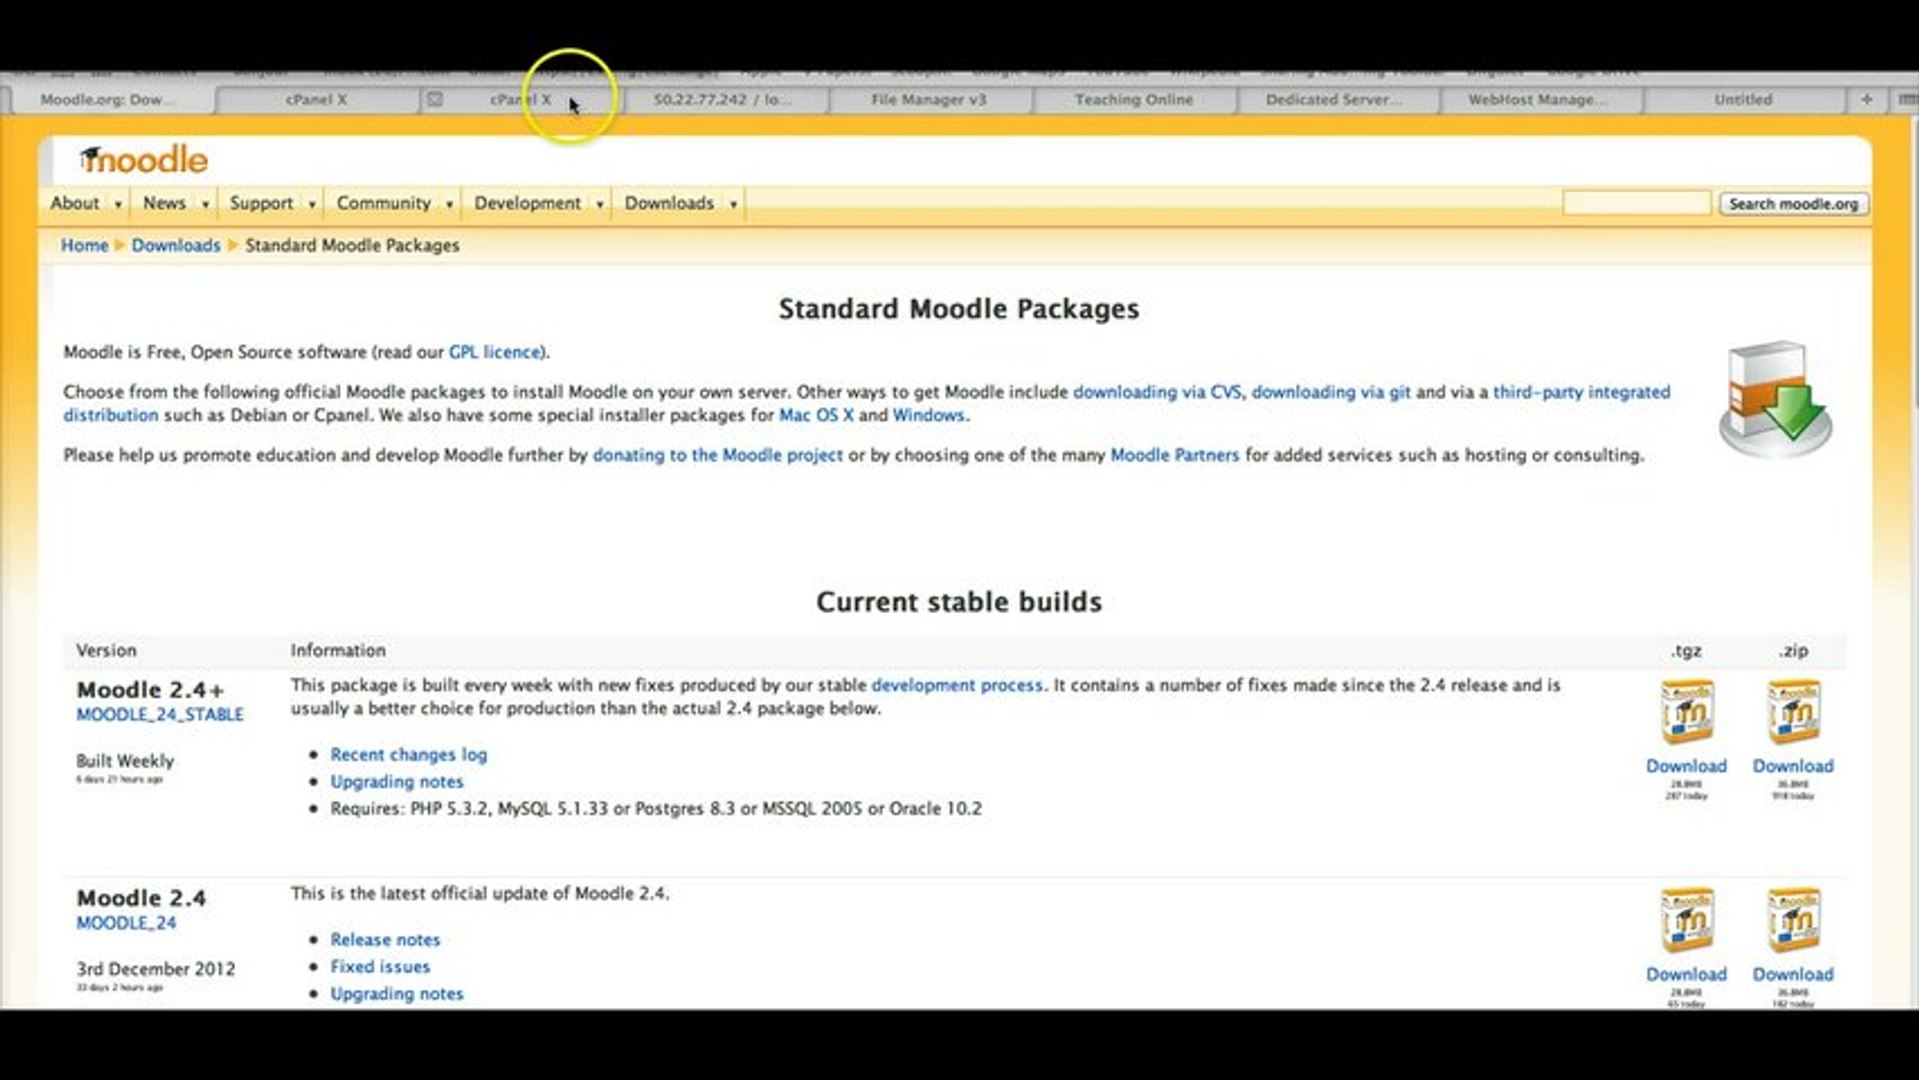Click the .tgz package icon for Moodle 2.4

click(x=1686, y=920)
